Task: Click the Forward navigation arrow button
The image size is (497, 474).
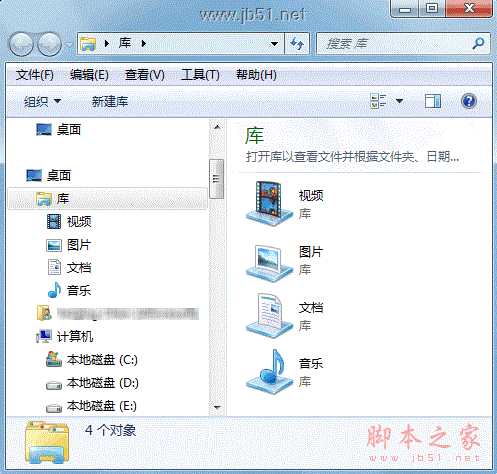Action: pos(49,44)
